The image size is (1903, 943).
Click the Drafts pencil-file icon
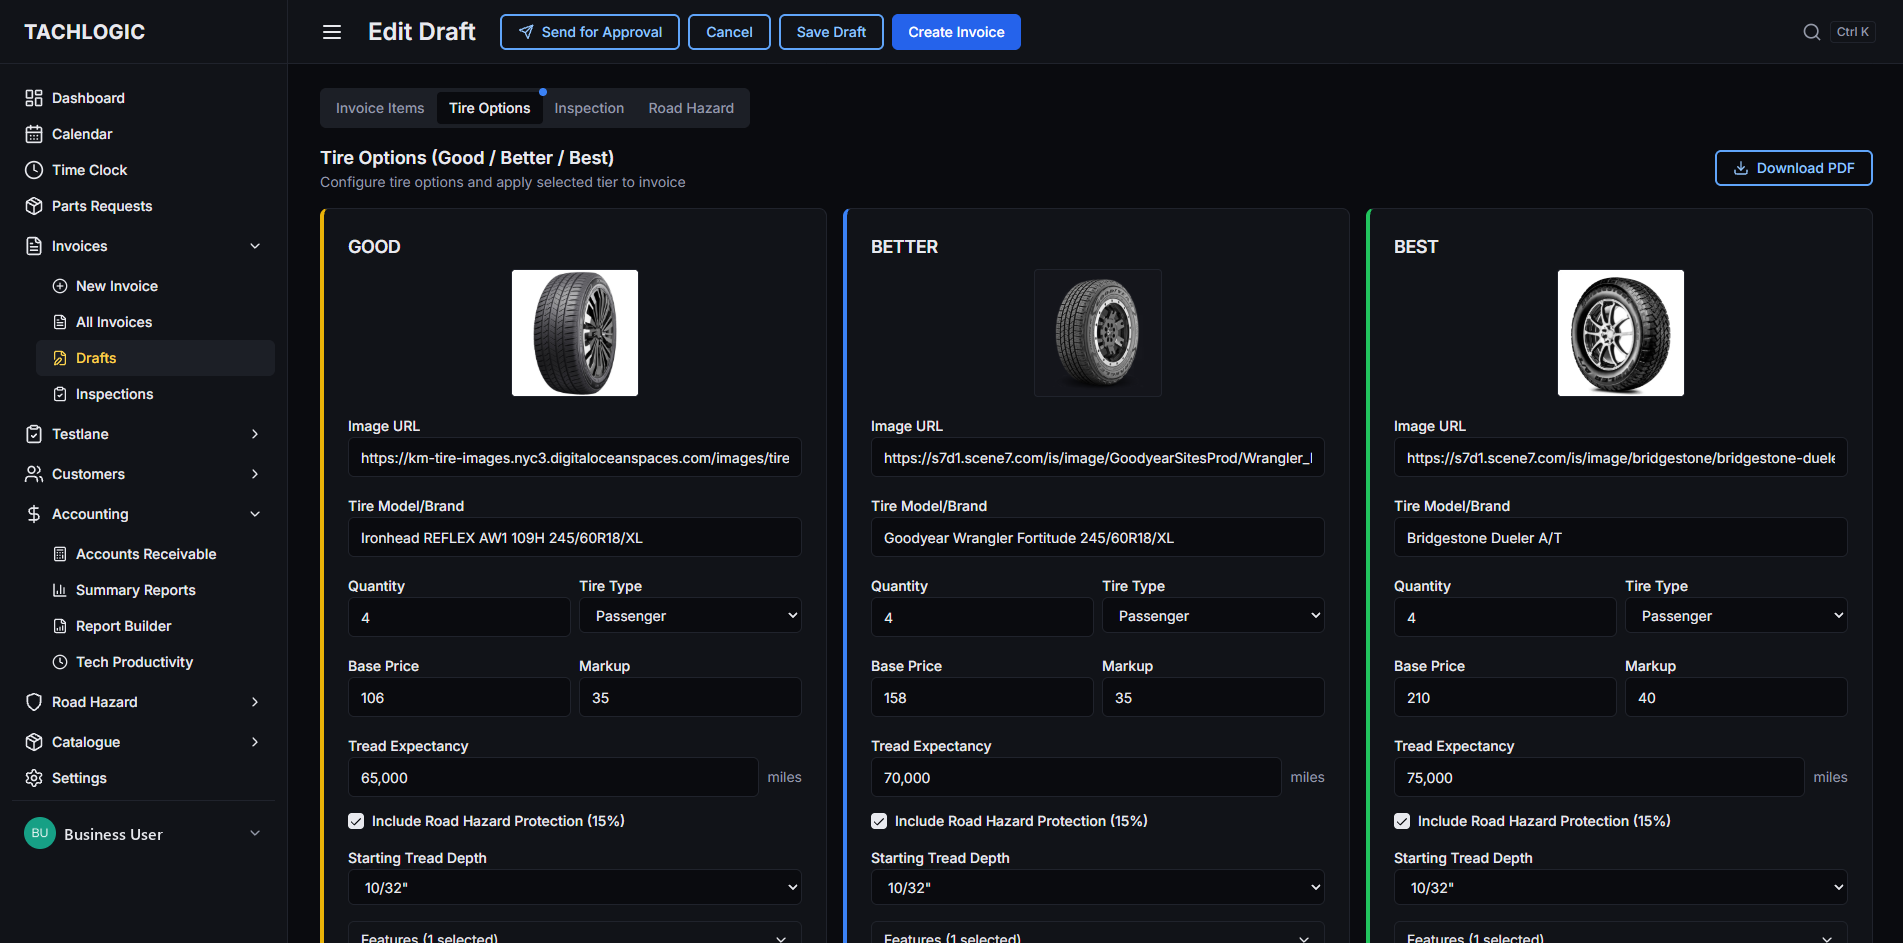[x=60, y=358]
